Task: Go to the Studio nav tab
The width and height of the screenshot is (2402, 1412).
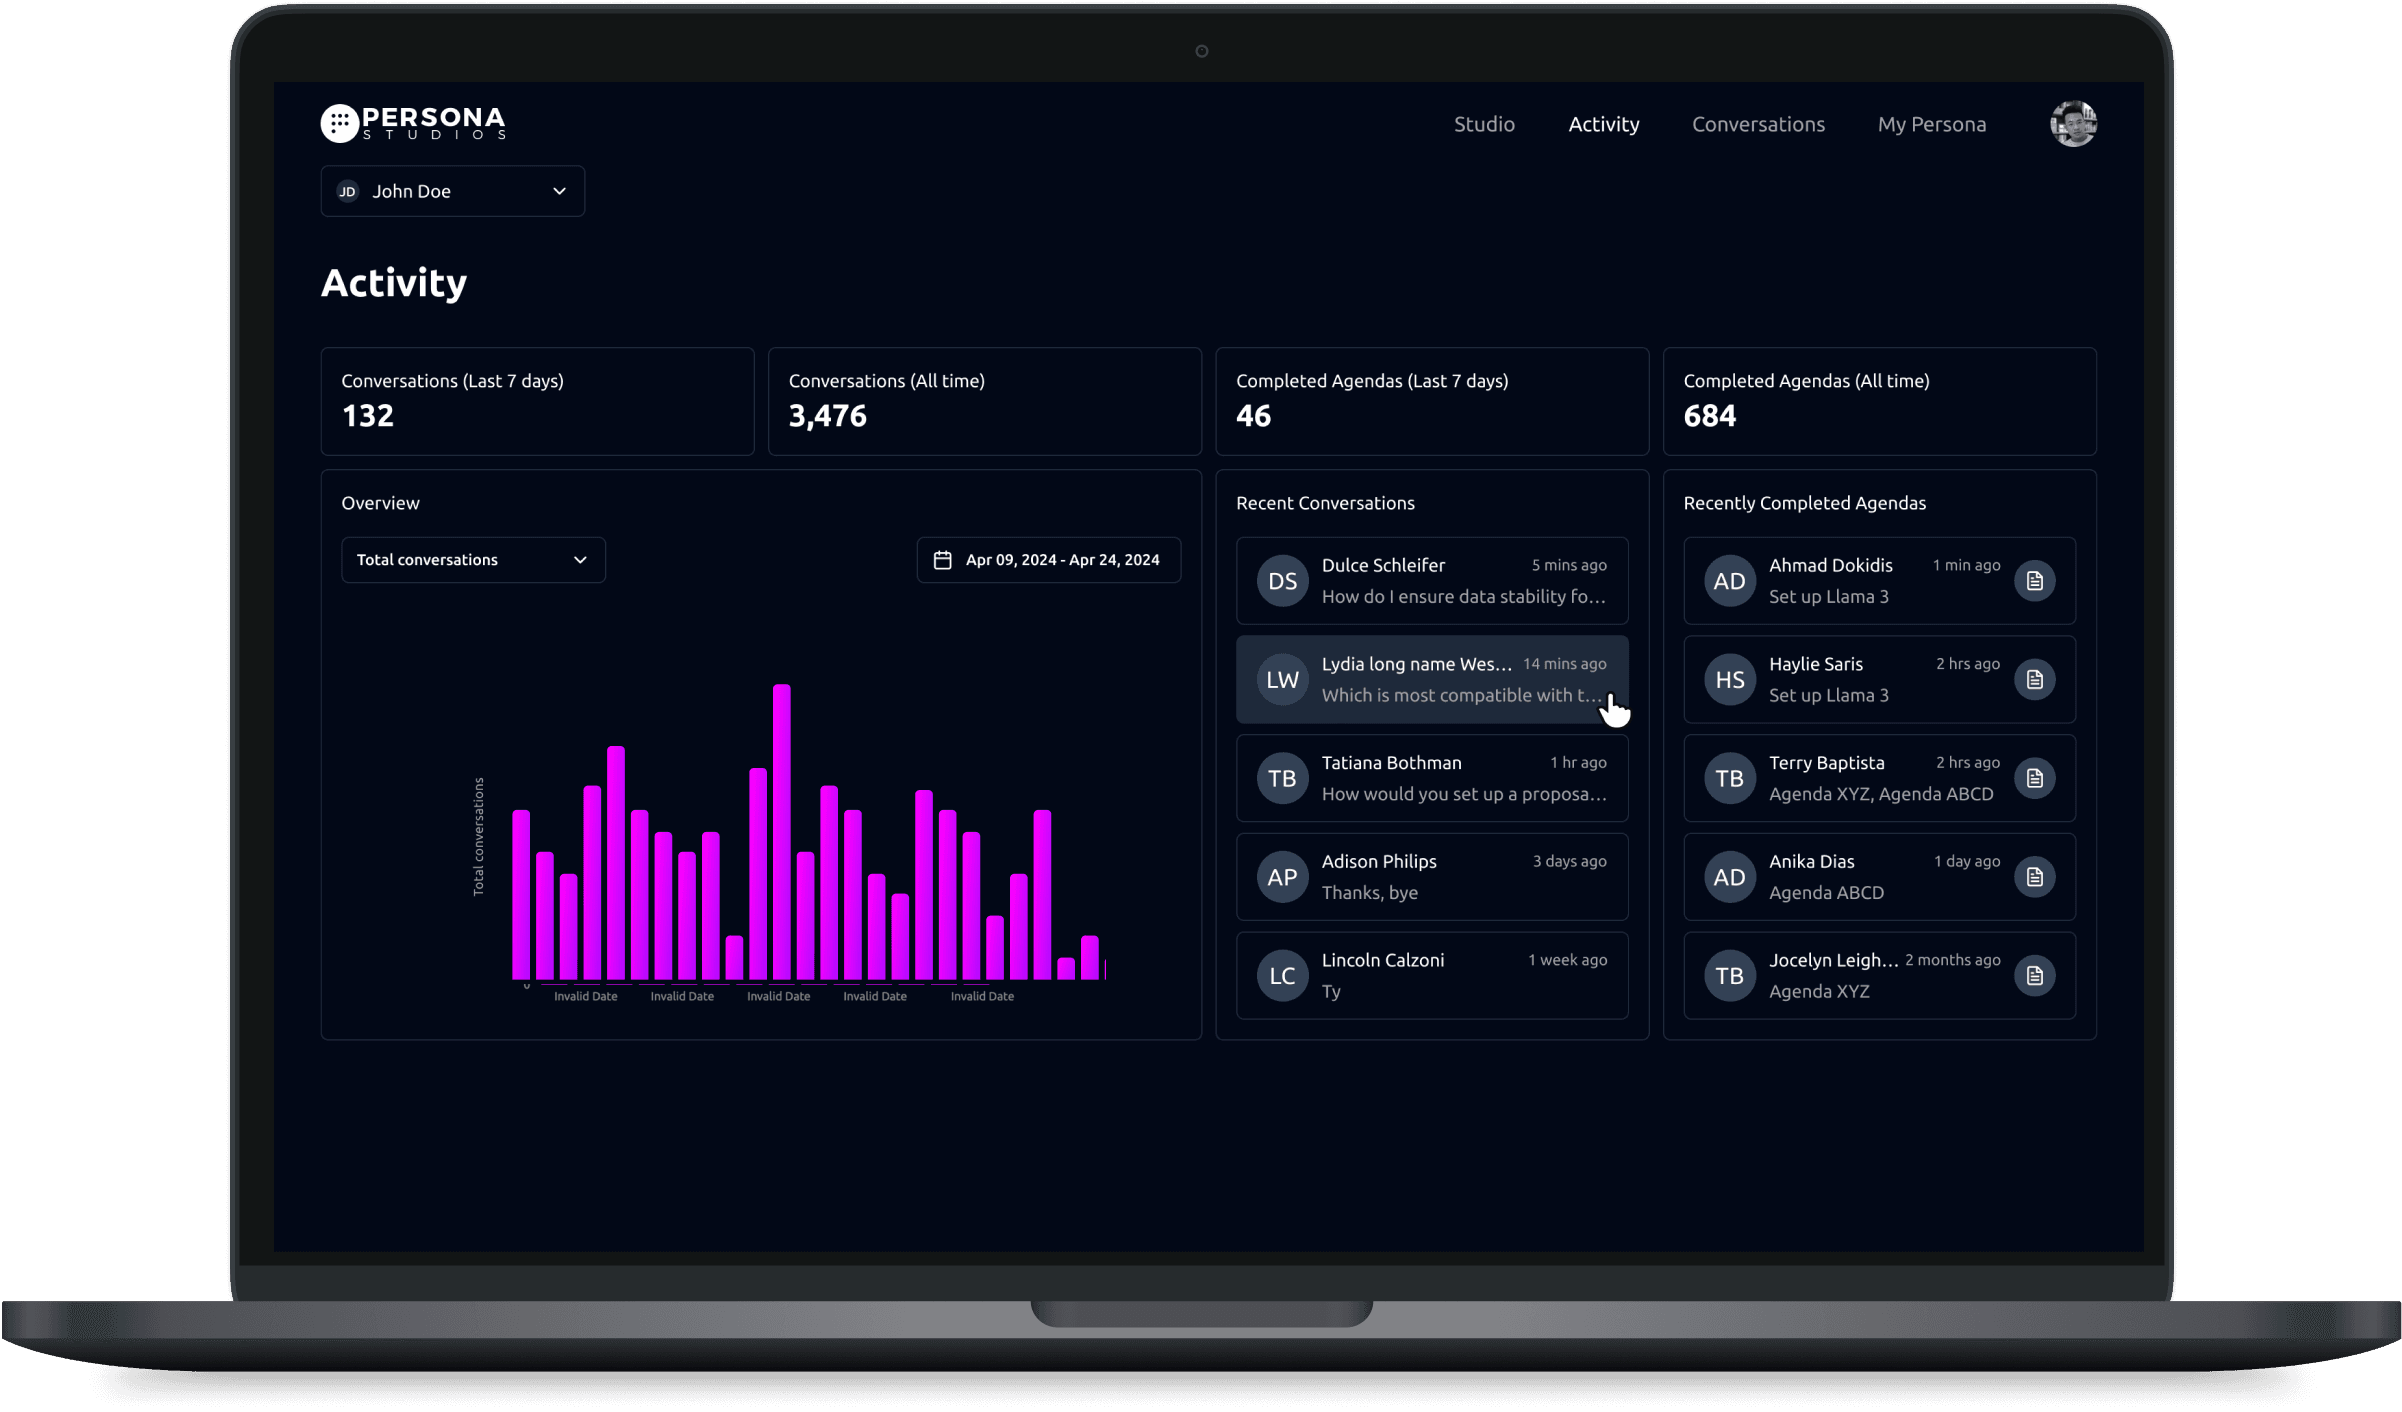Action: [x=1484, y=124]
